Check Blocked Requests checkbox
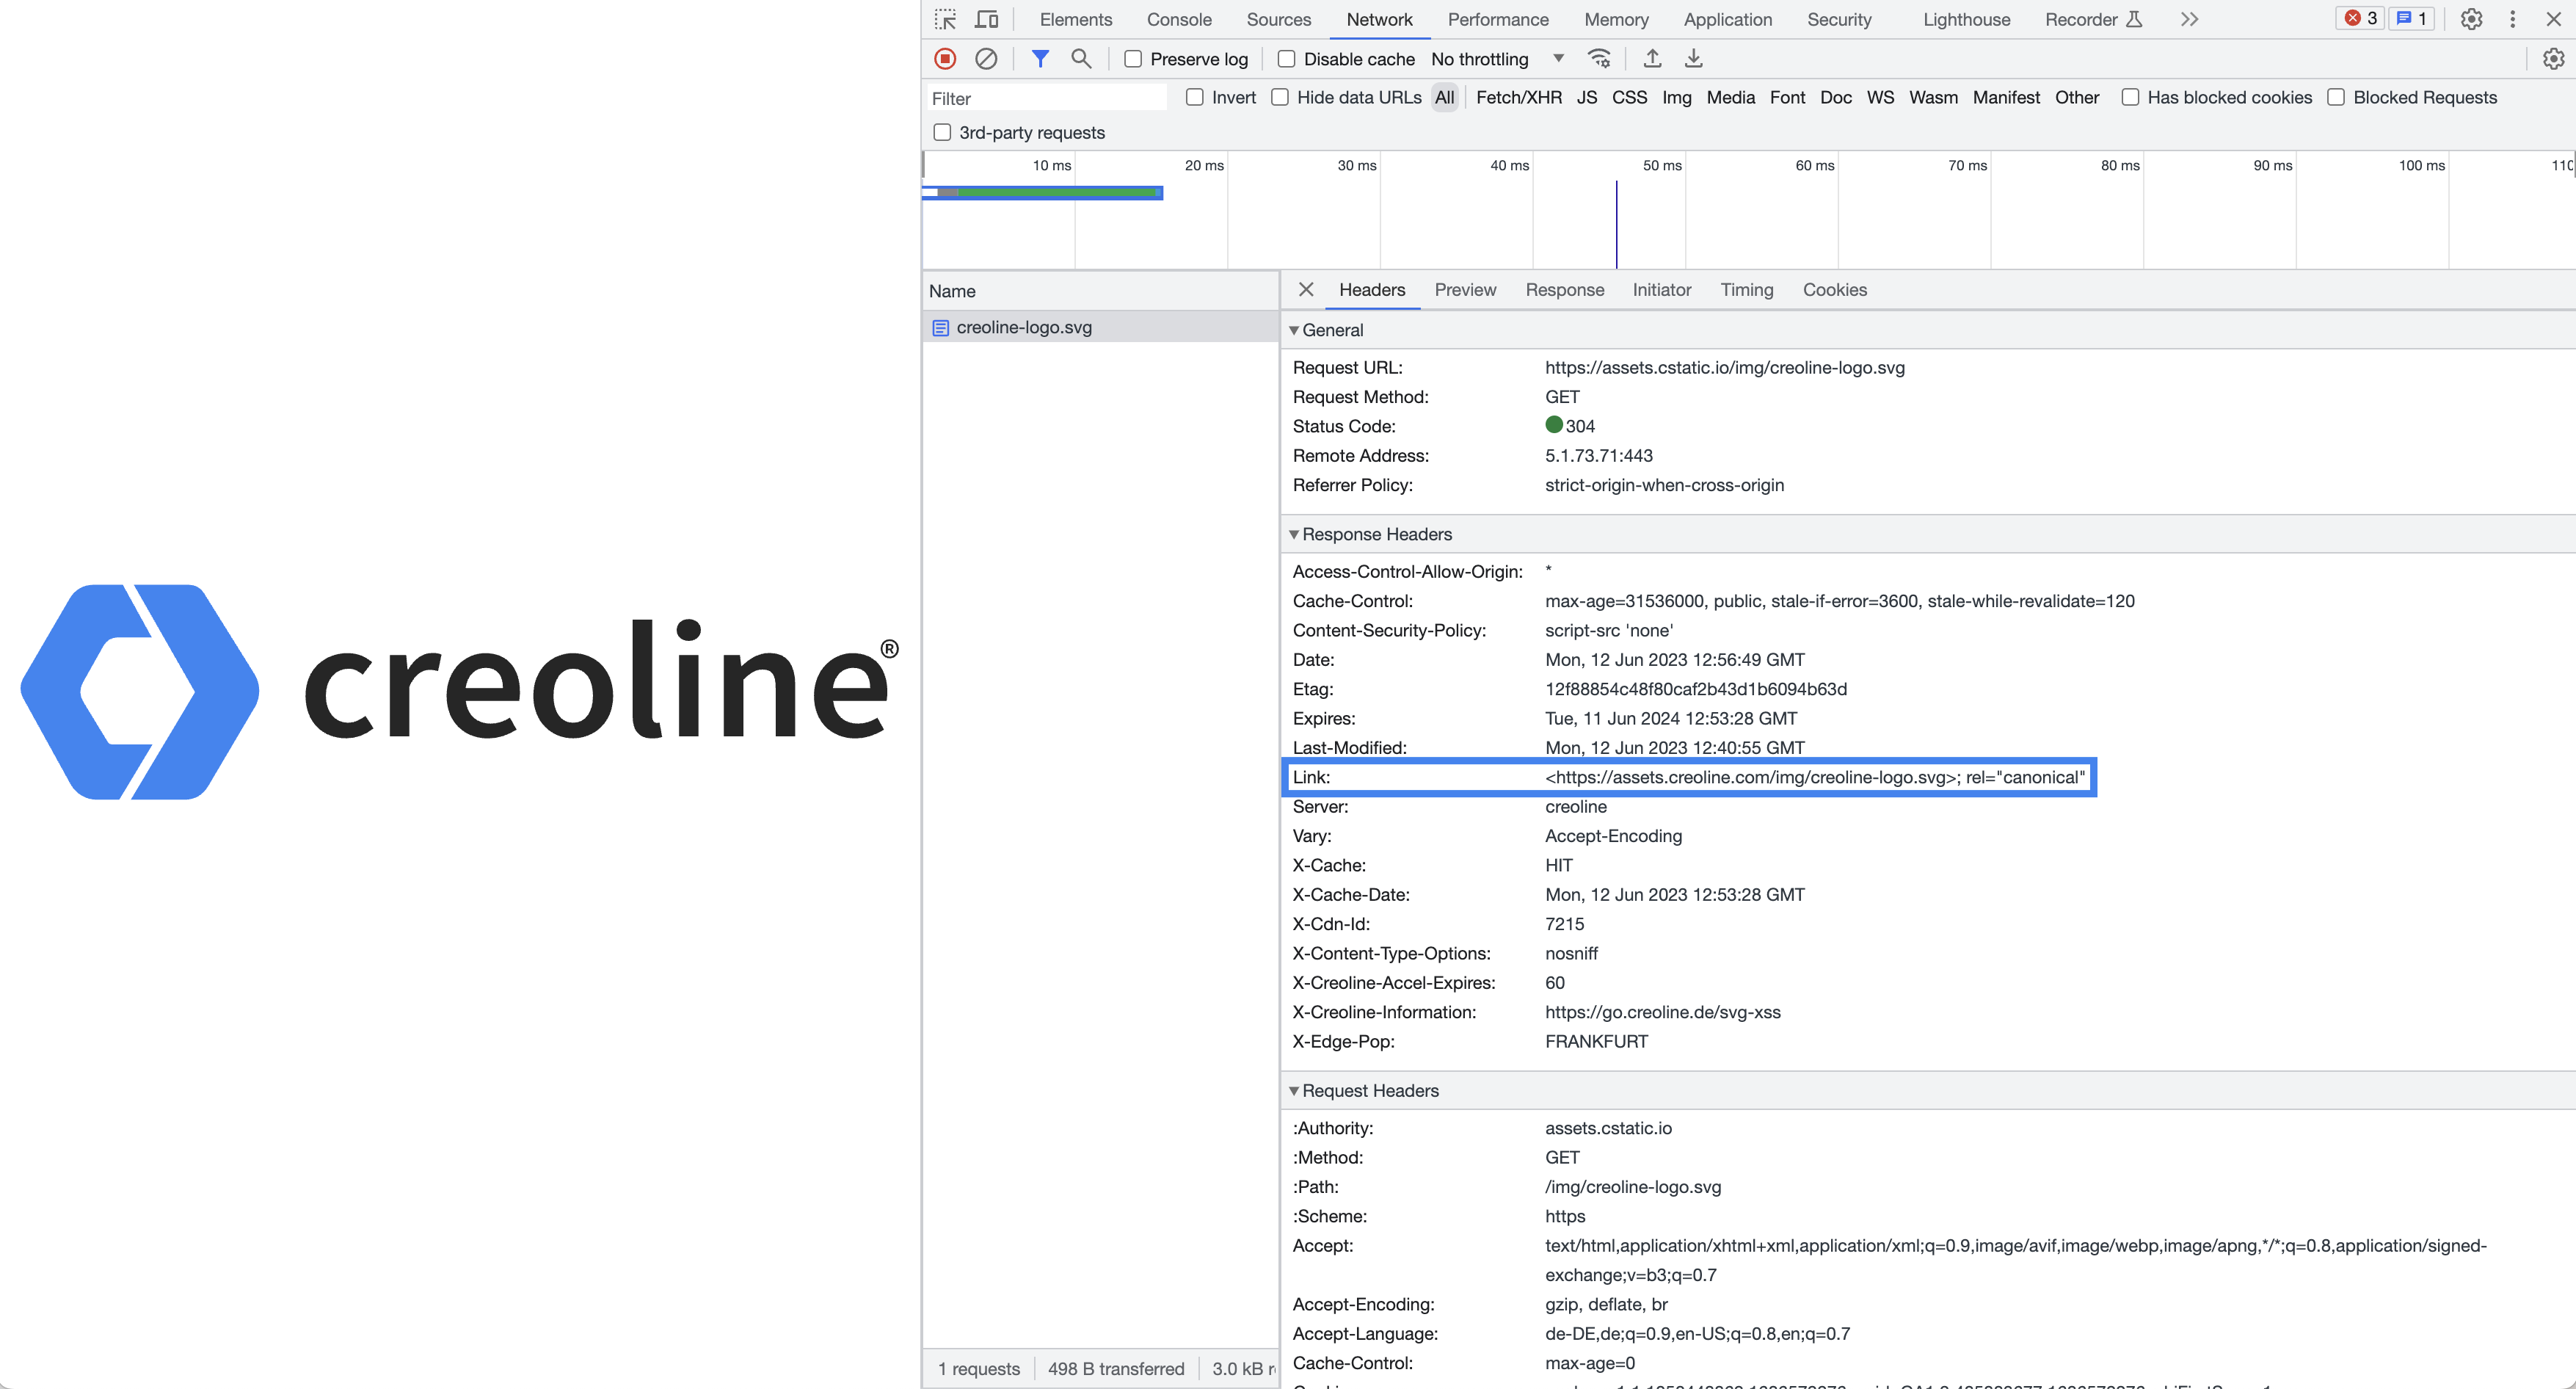Image resolution: width=2576 pixels, height=1389 pixels. click(2336, 97)
